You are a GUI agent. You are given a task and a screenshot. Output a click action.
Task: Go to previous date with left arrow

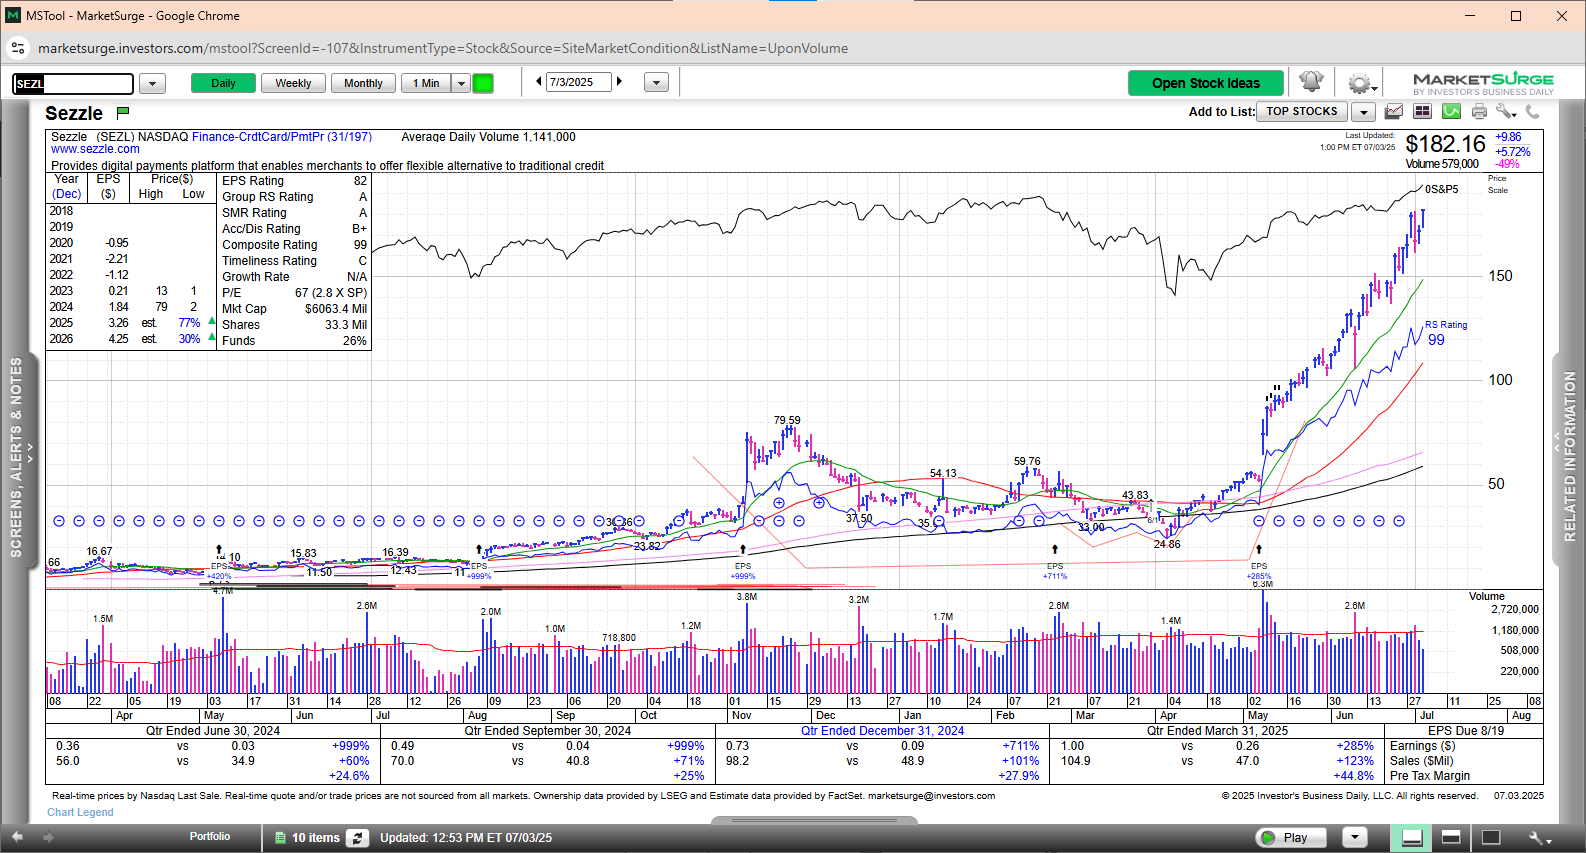coord(539,82)
